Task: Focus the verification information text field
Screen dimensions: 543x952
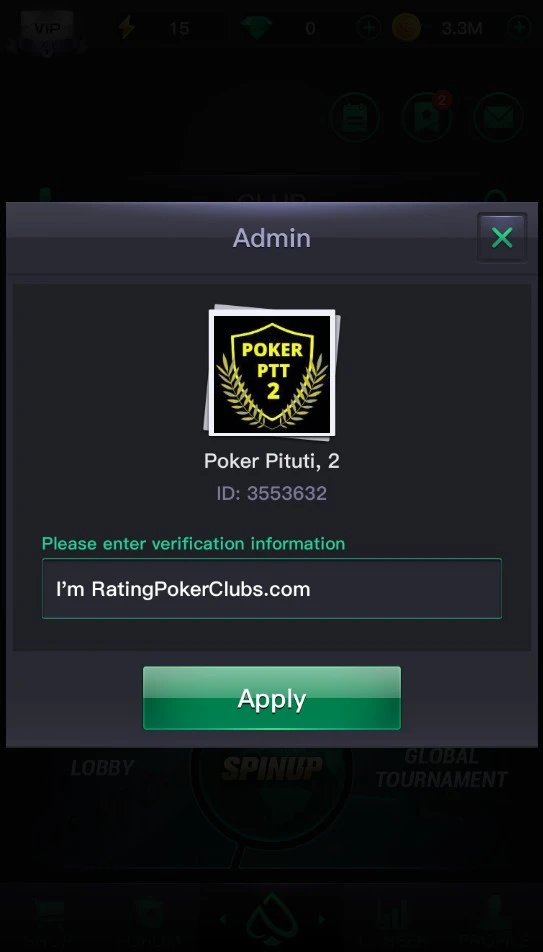Action: 272,589
